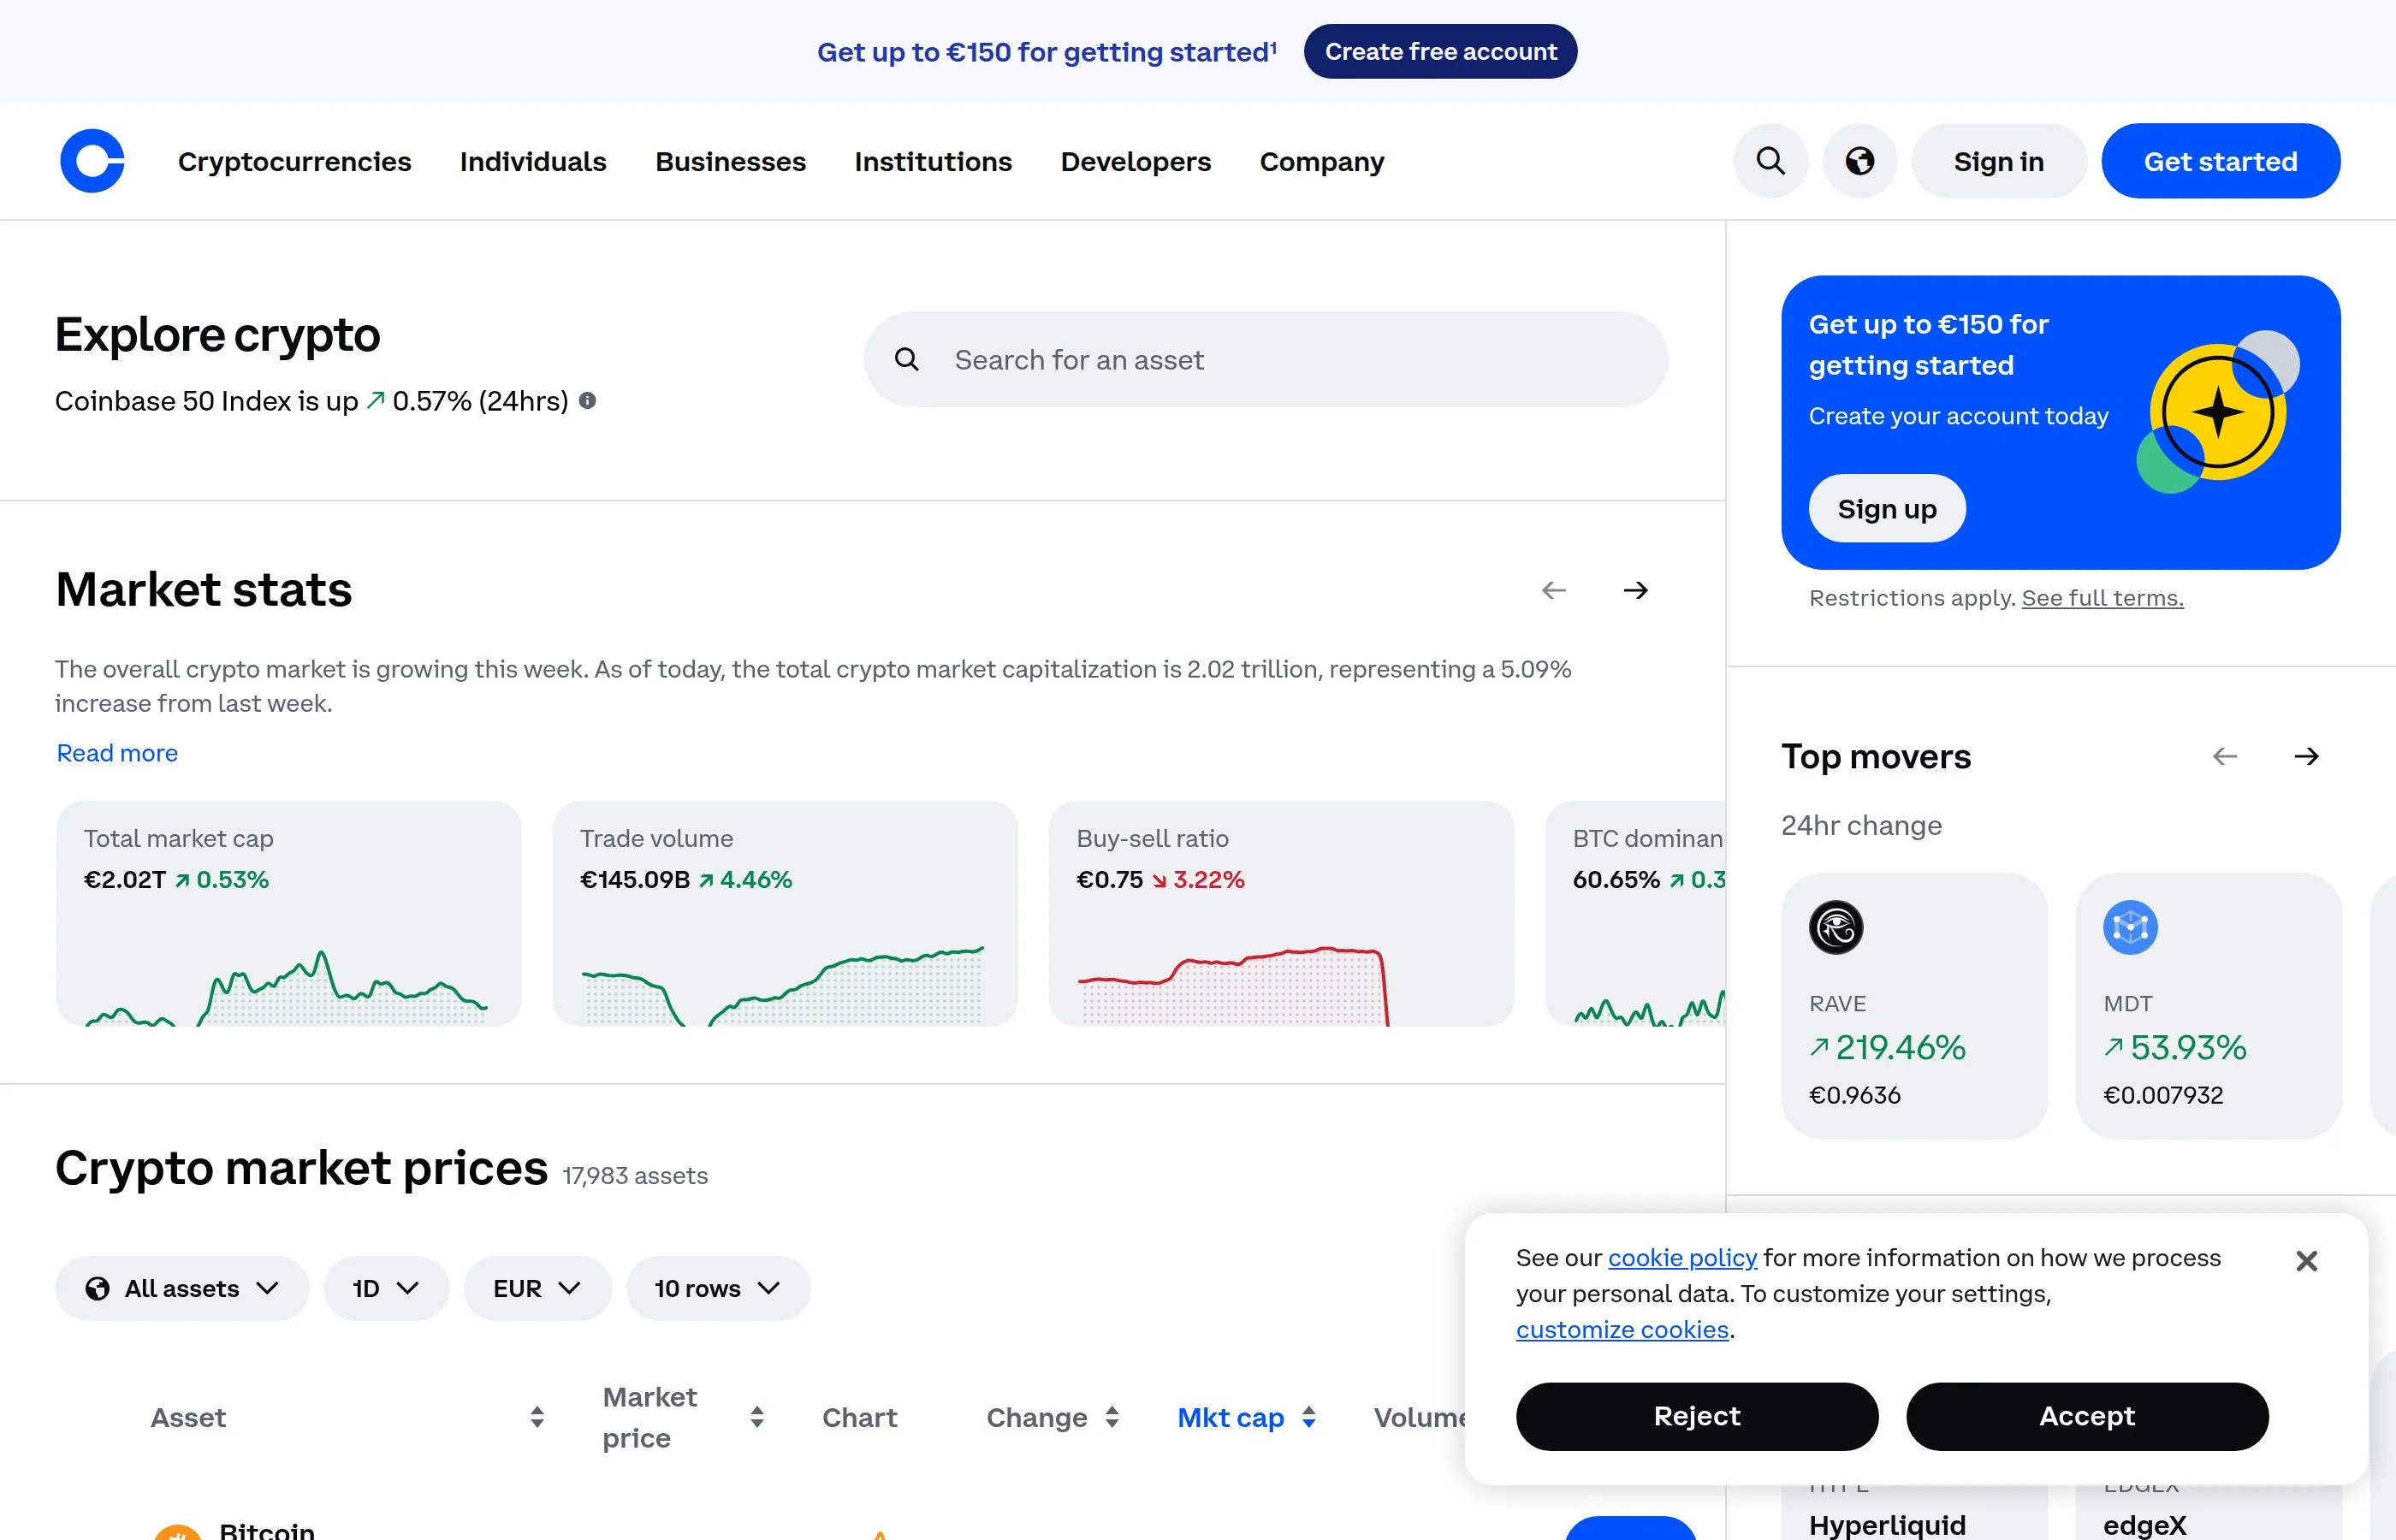The image size is (2396, 1540).
Task: Click the Get up to €150 banner text
Action: (1046, 52)
